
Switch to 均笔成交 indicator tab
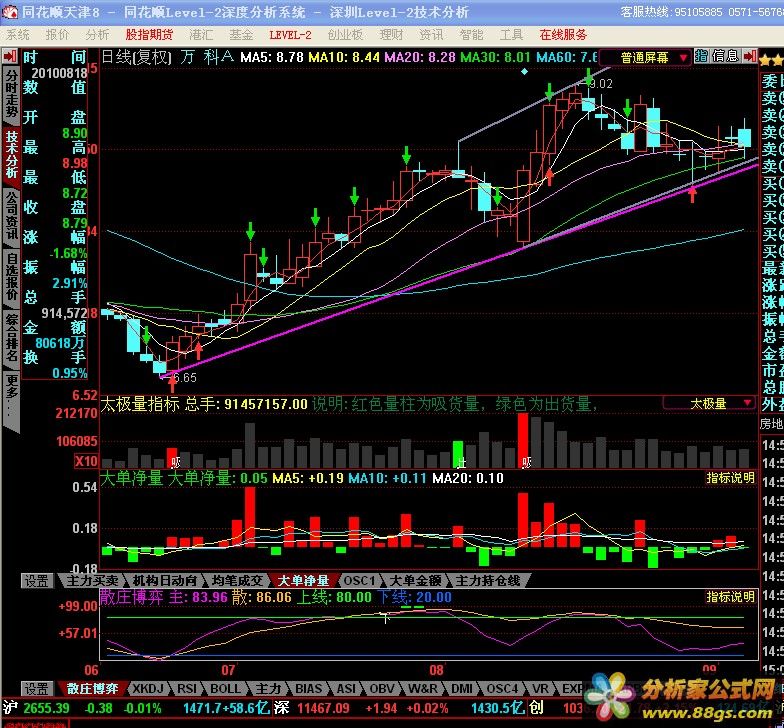[238, 580]
